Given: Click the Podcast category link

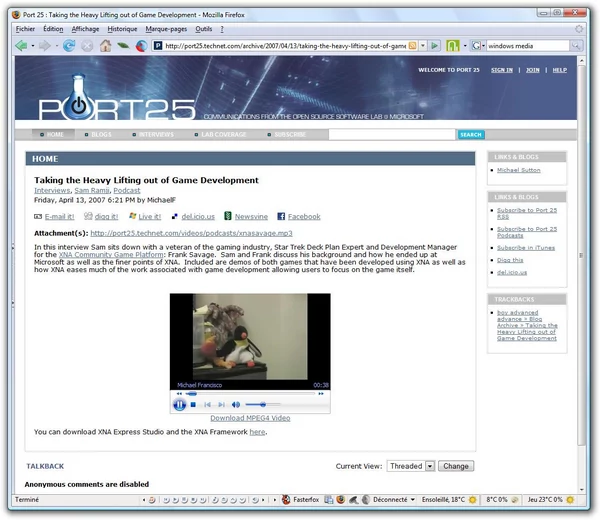Looking at the screenshot, I should (x=127, y=190).
